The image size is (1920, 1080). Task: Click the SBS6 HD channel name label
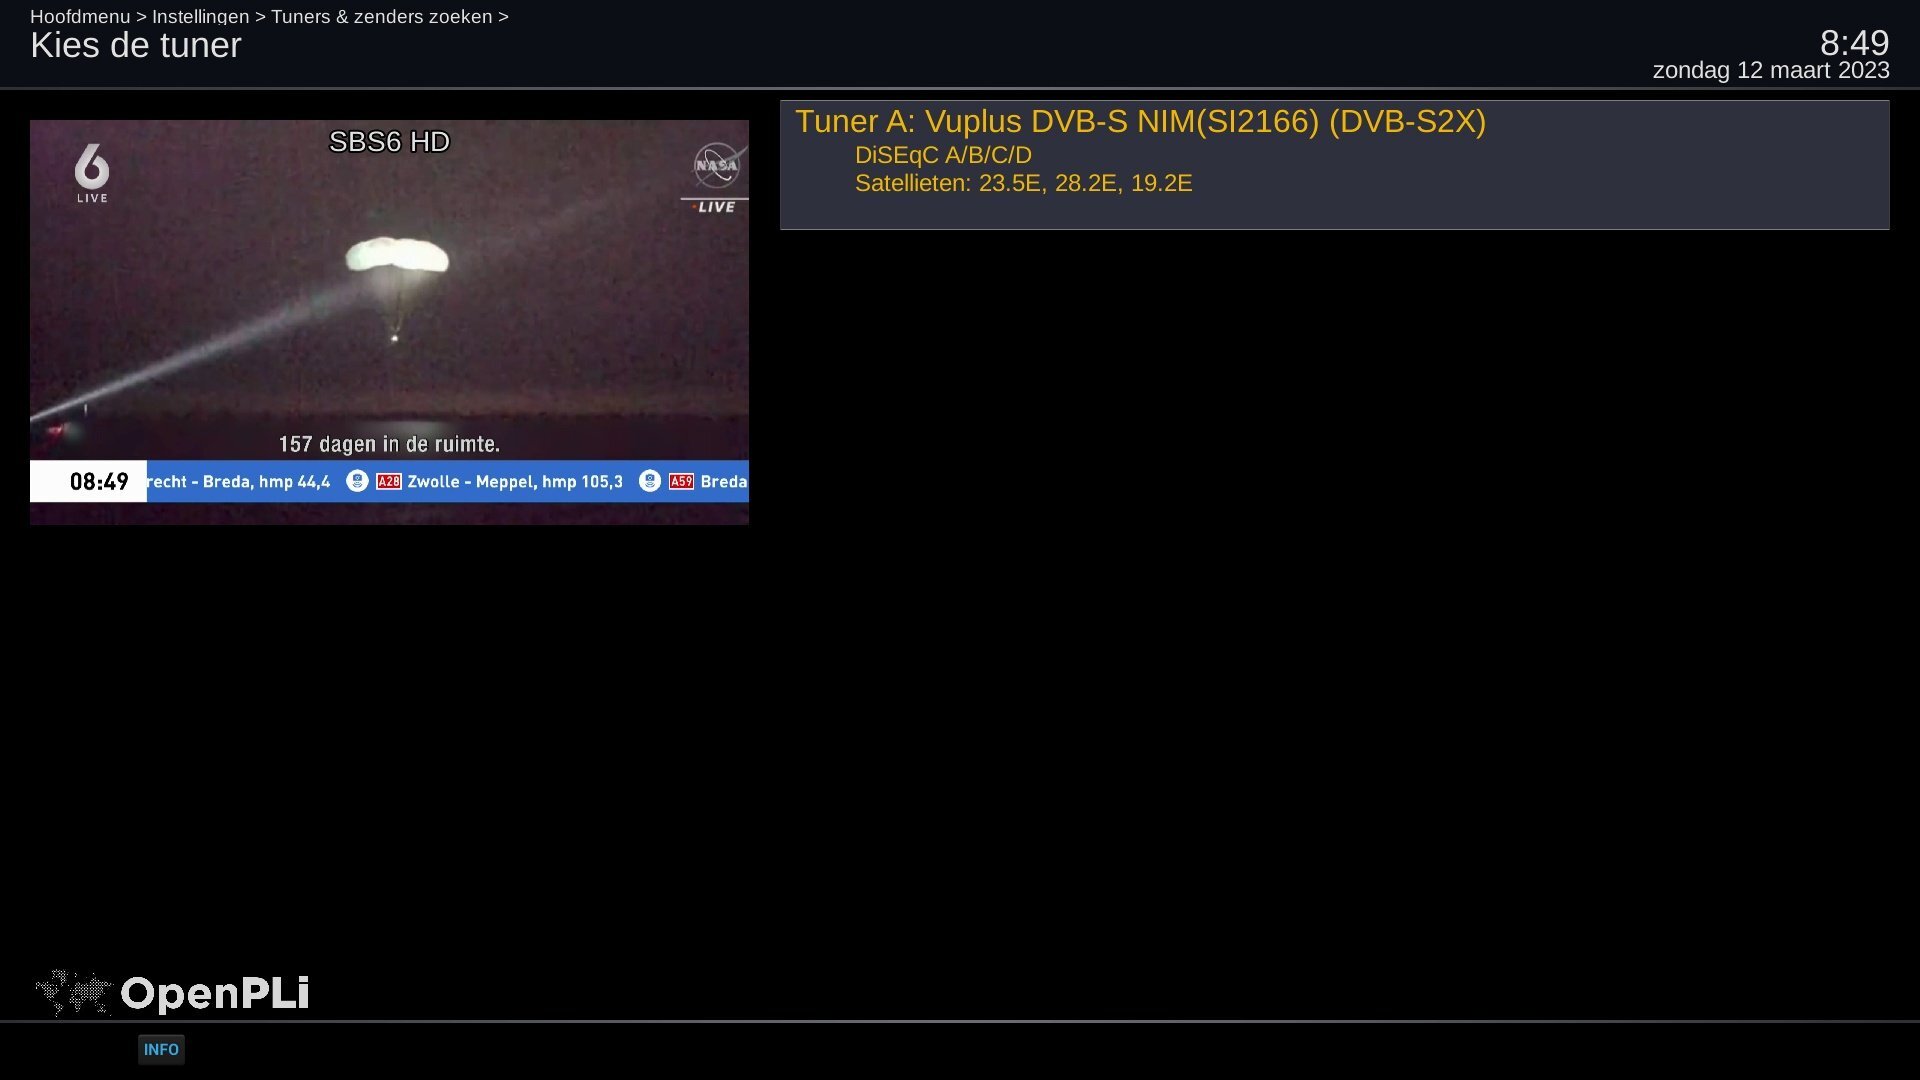[389, 142]
